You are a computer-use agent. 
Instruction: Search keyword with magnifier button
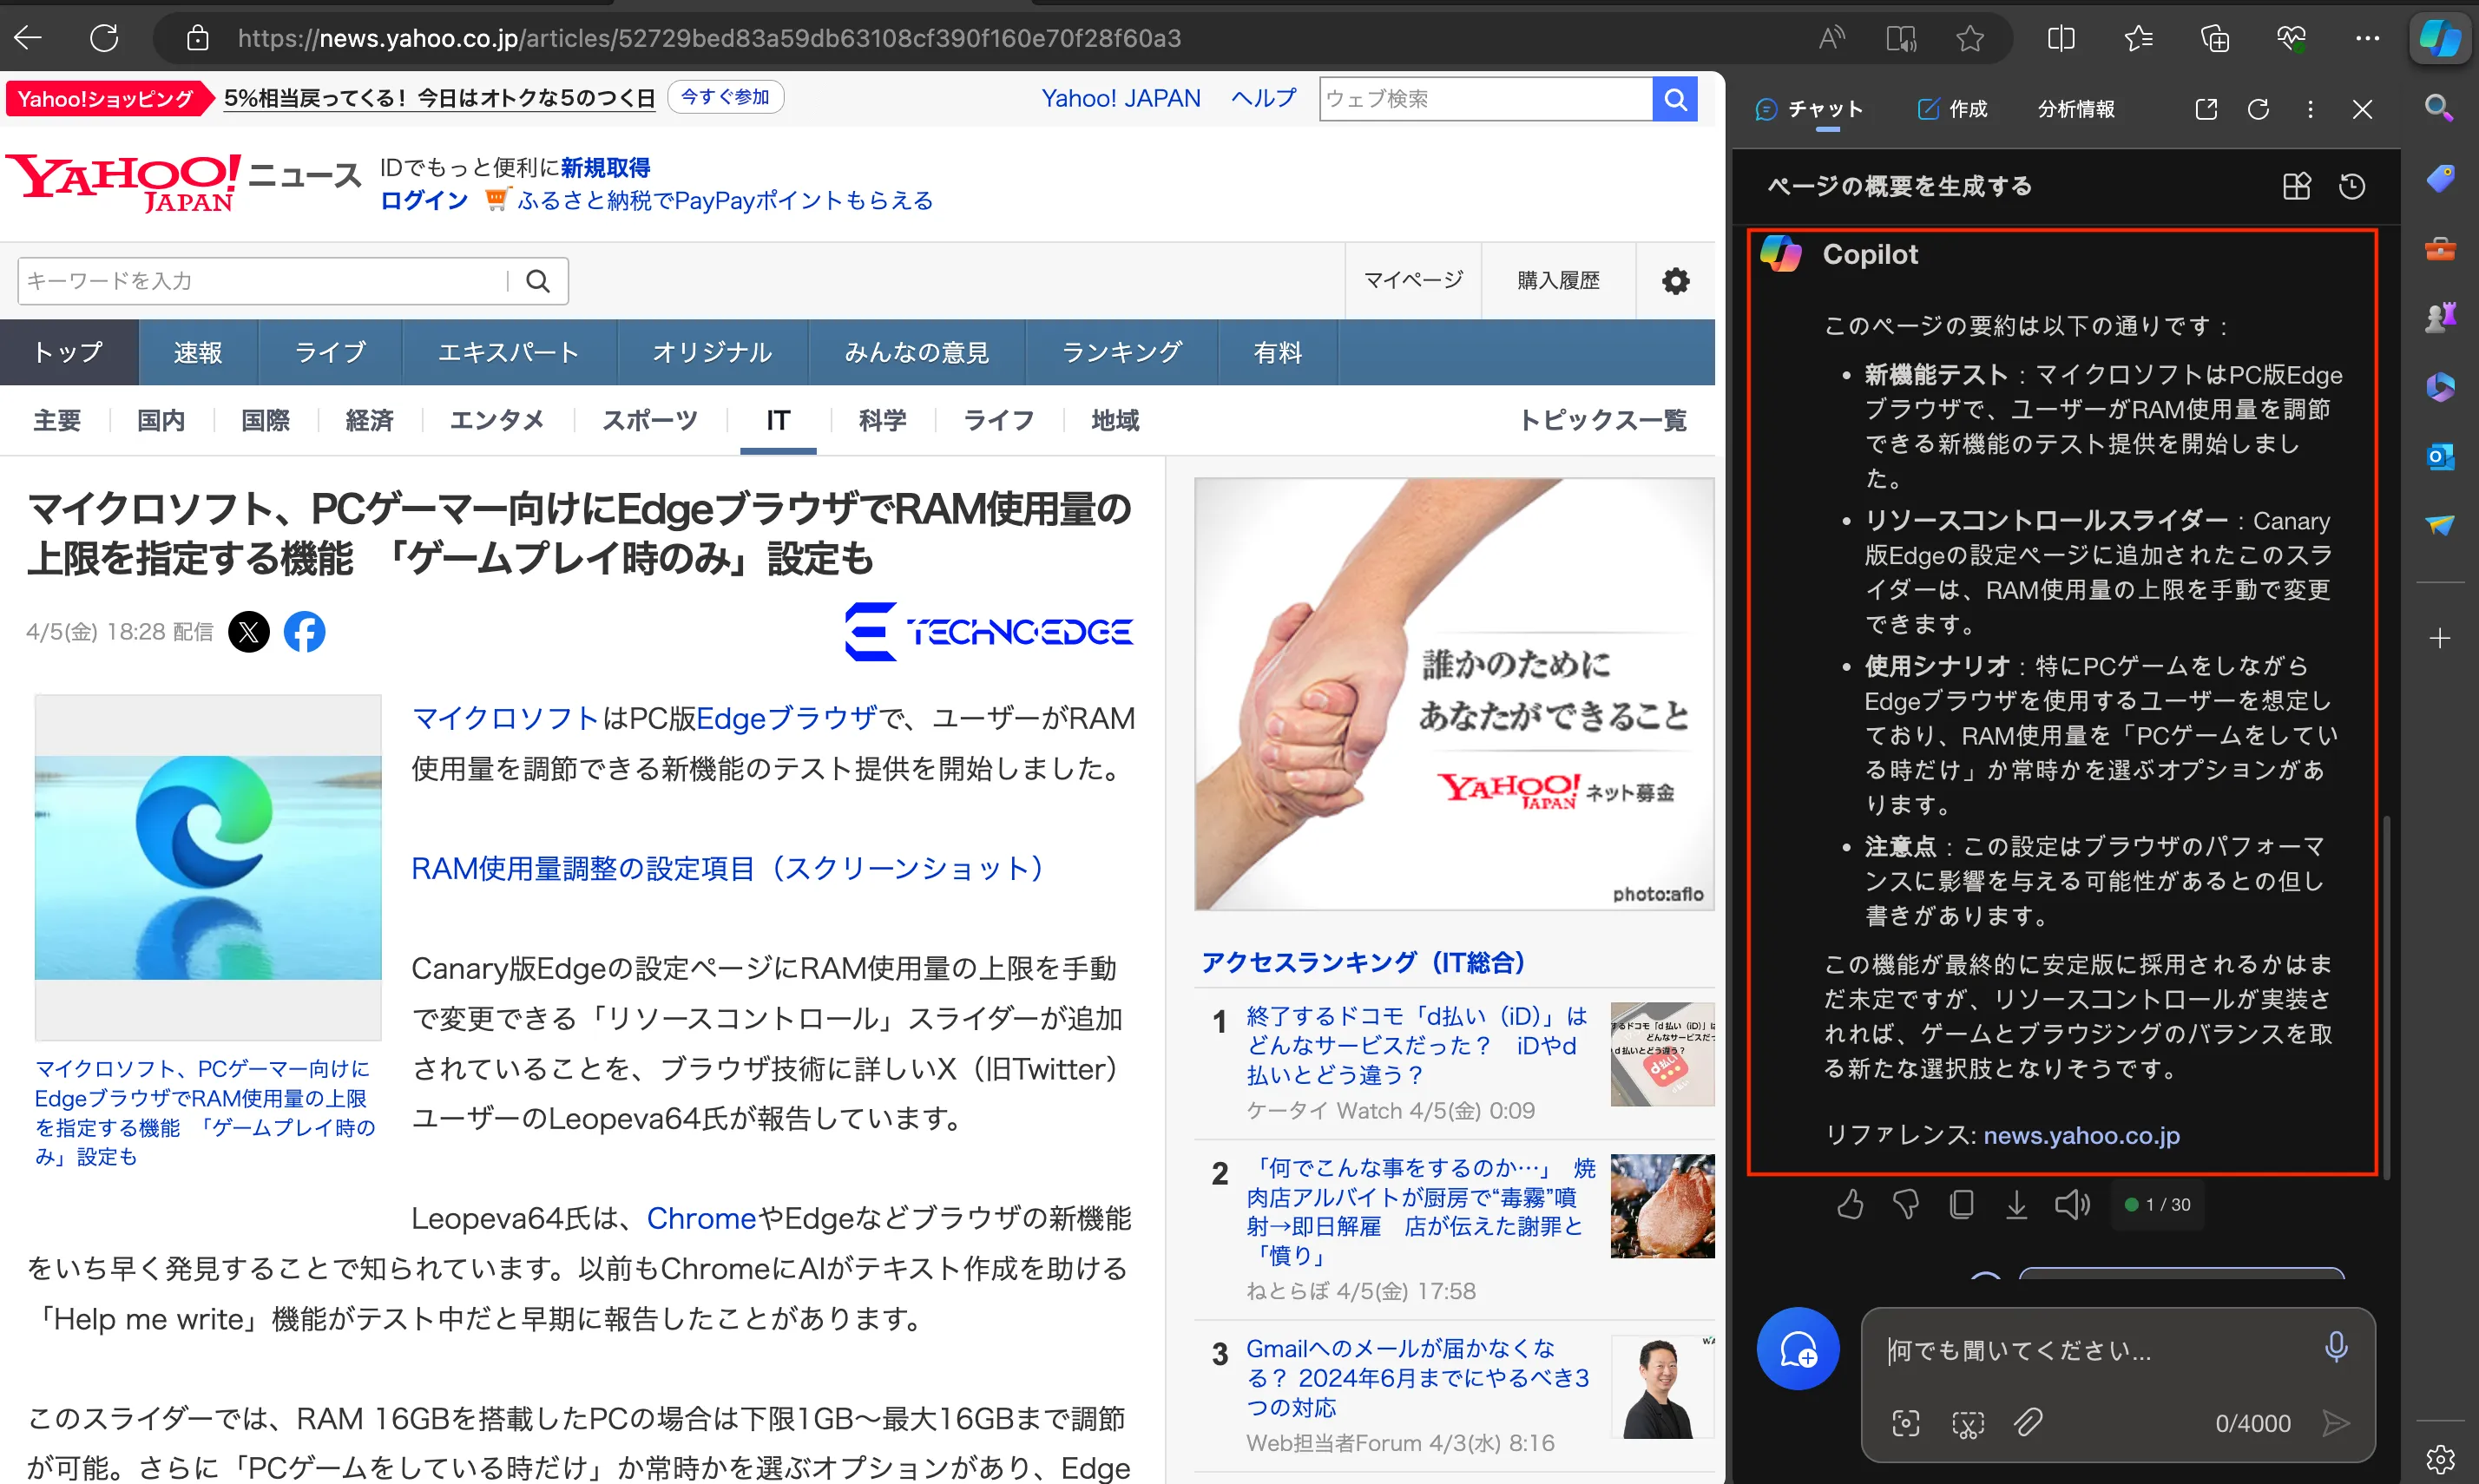pyautogui.click(x=538, y=281)
